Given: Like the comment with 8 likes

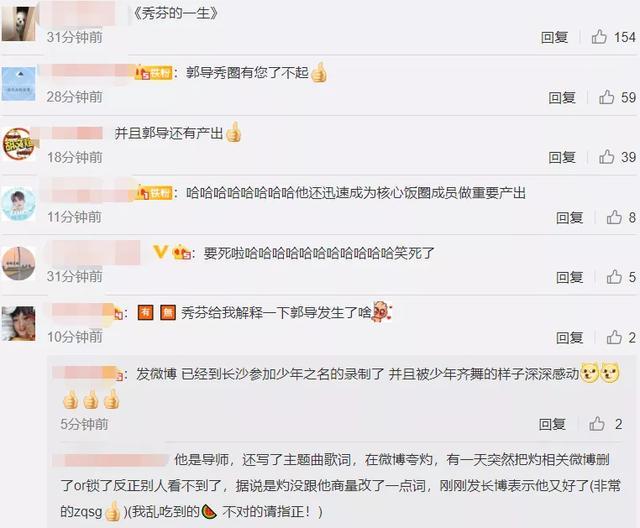Looking at the screenshot, I should 614,217.
